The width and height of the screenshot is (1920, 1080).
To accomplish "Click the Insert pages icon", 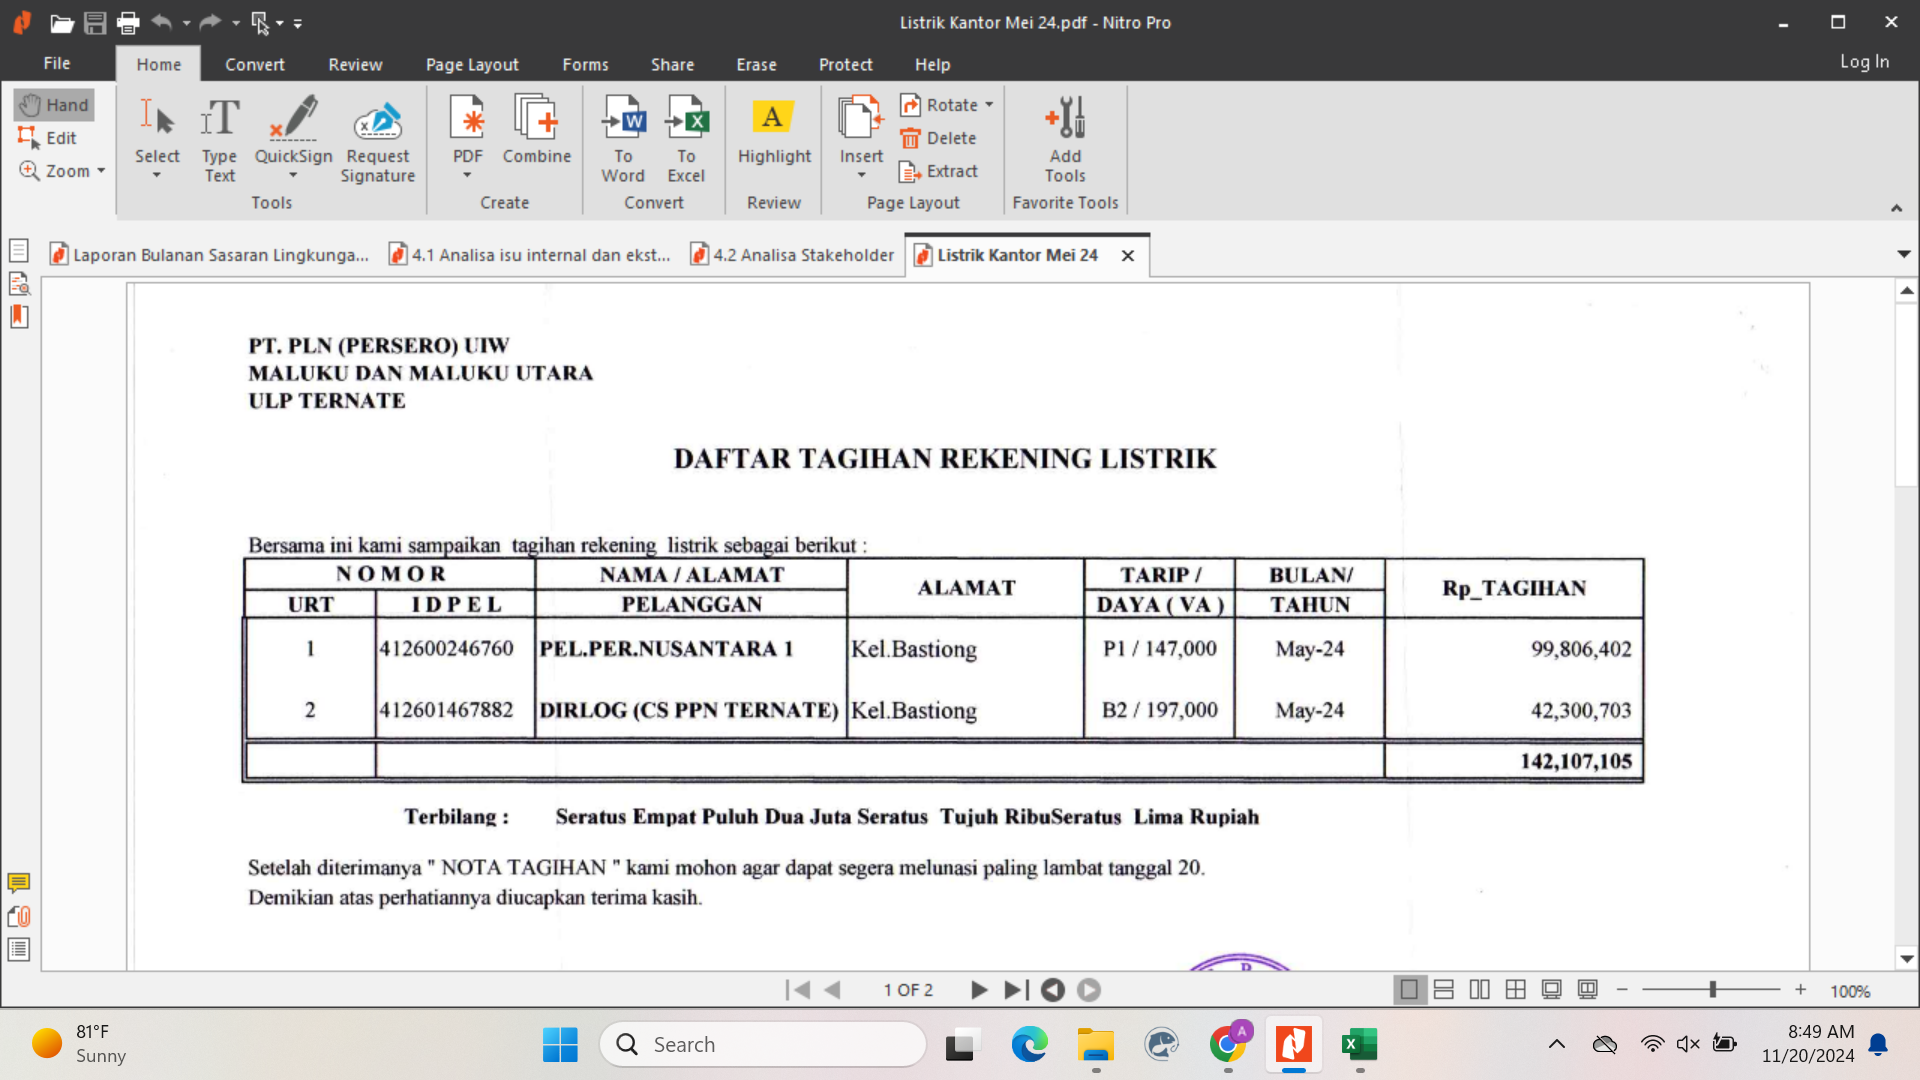I will 861,118.
